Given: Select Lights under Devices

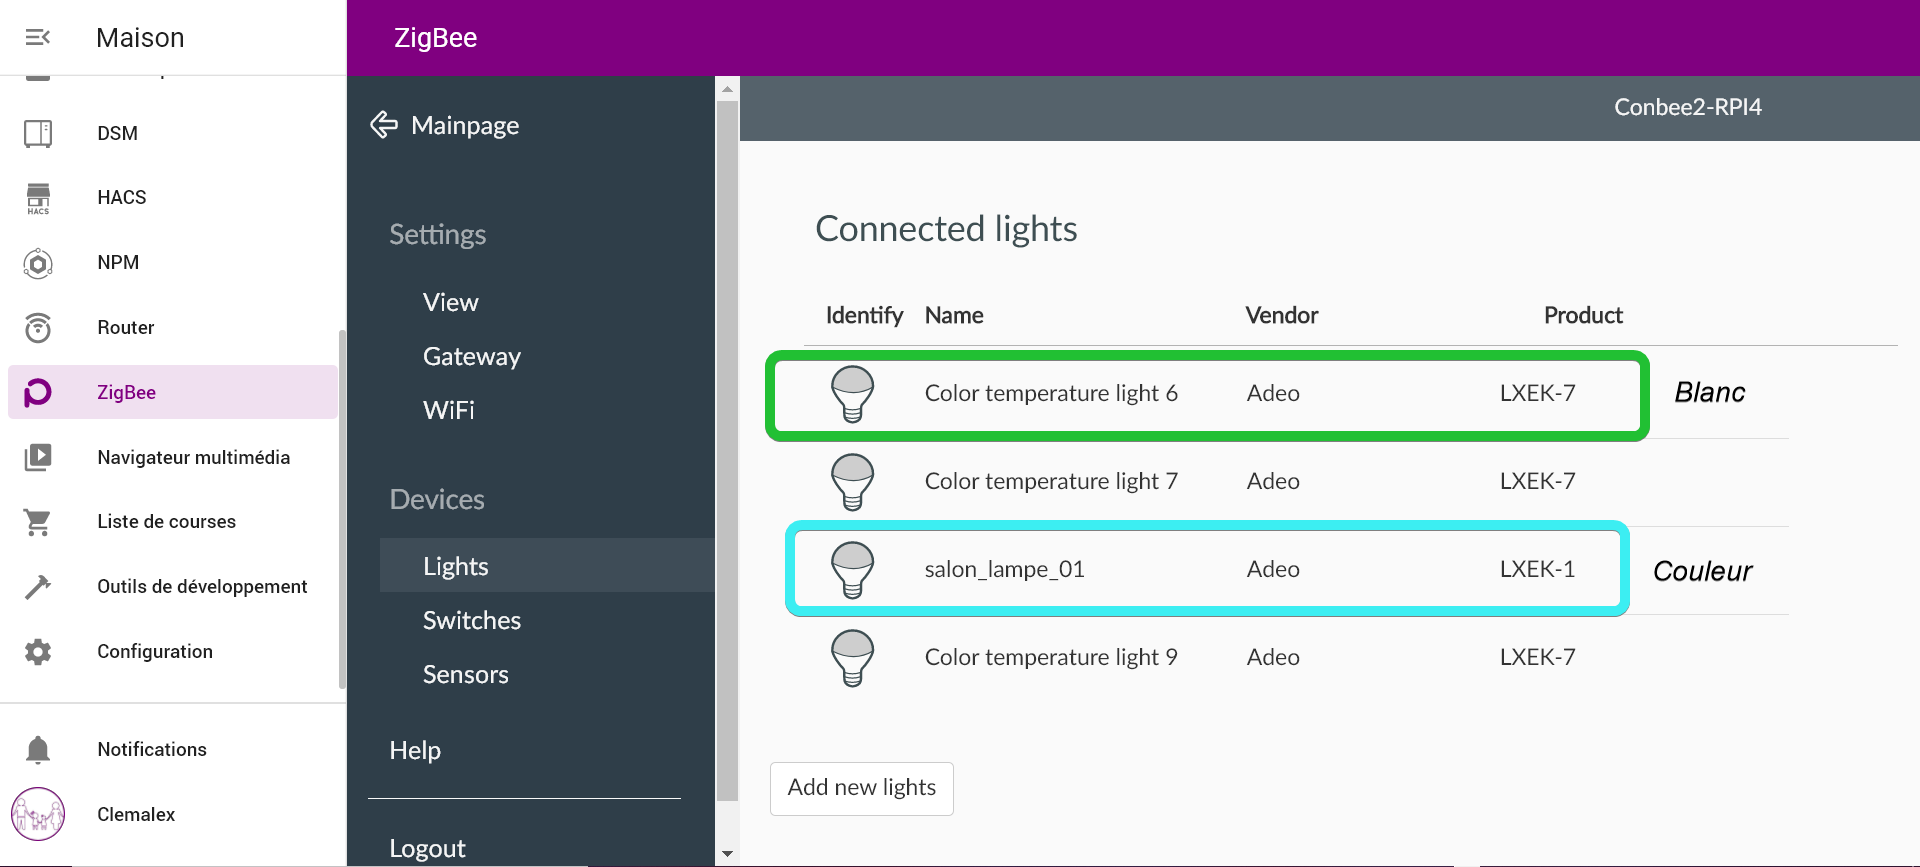Looking at the screenshot, I should point(547,566).
